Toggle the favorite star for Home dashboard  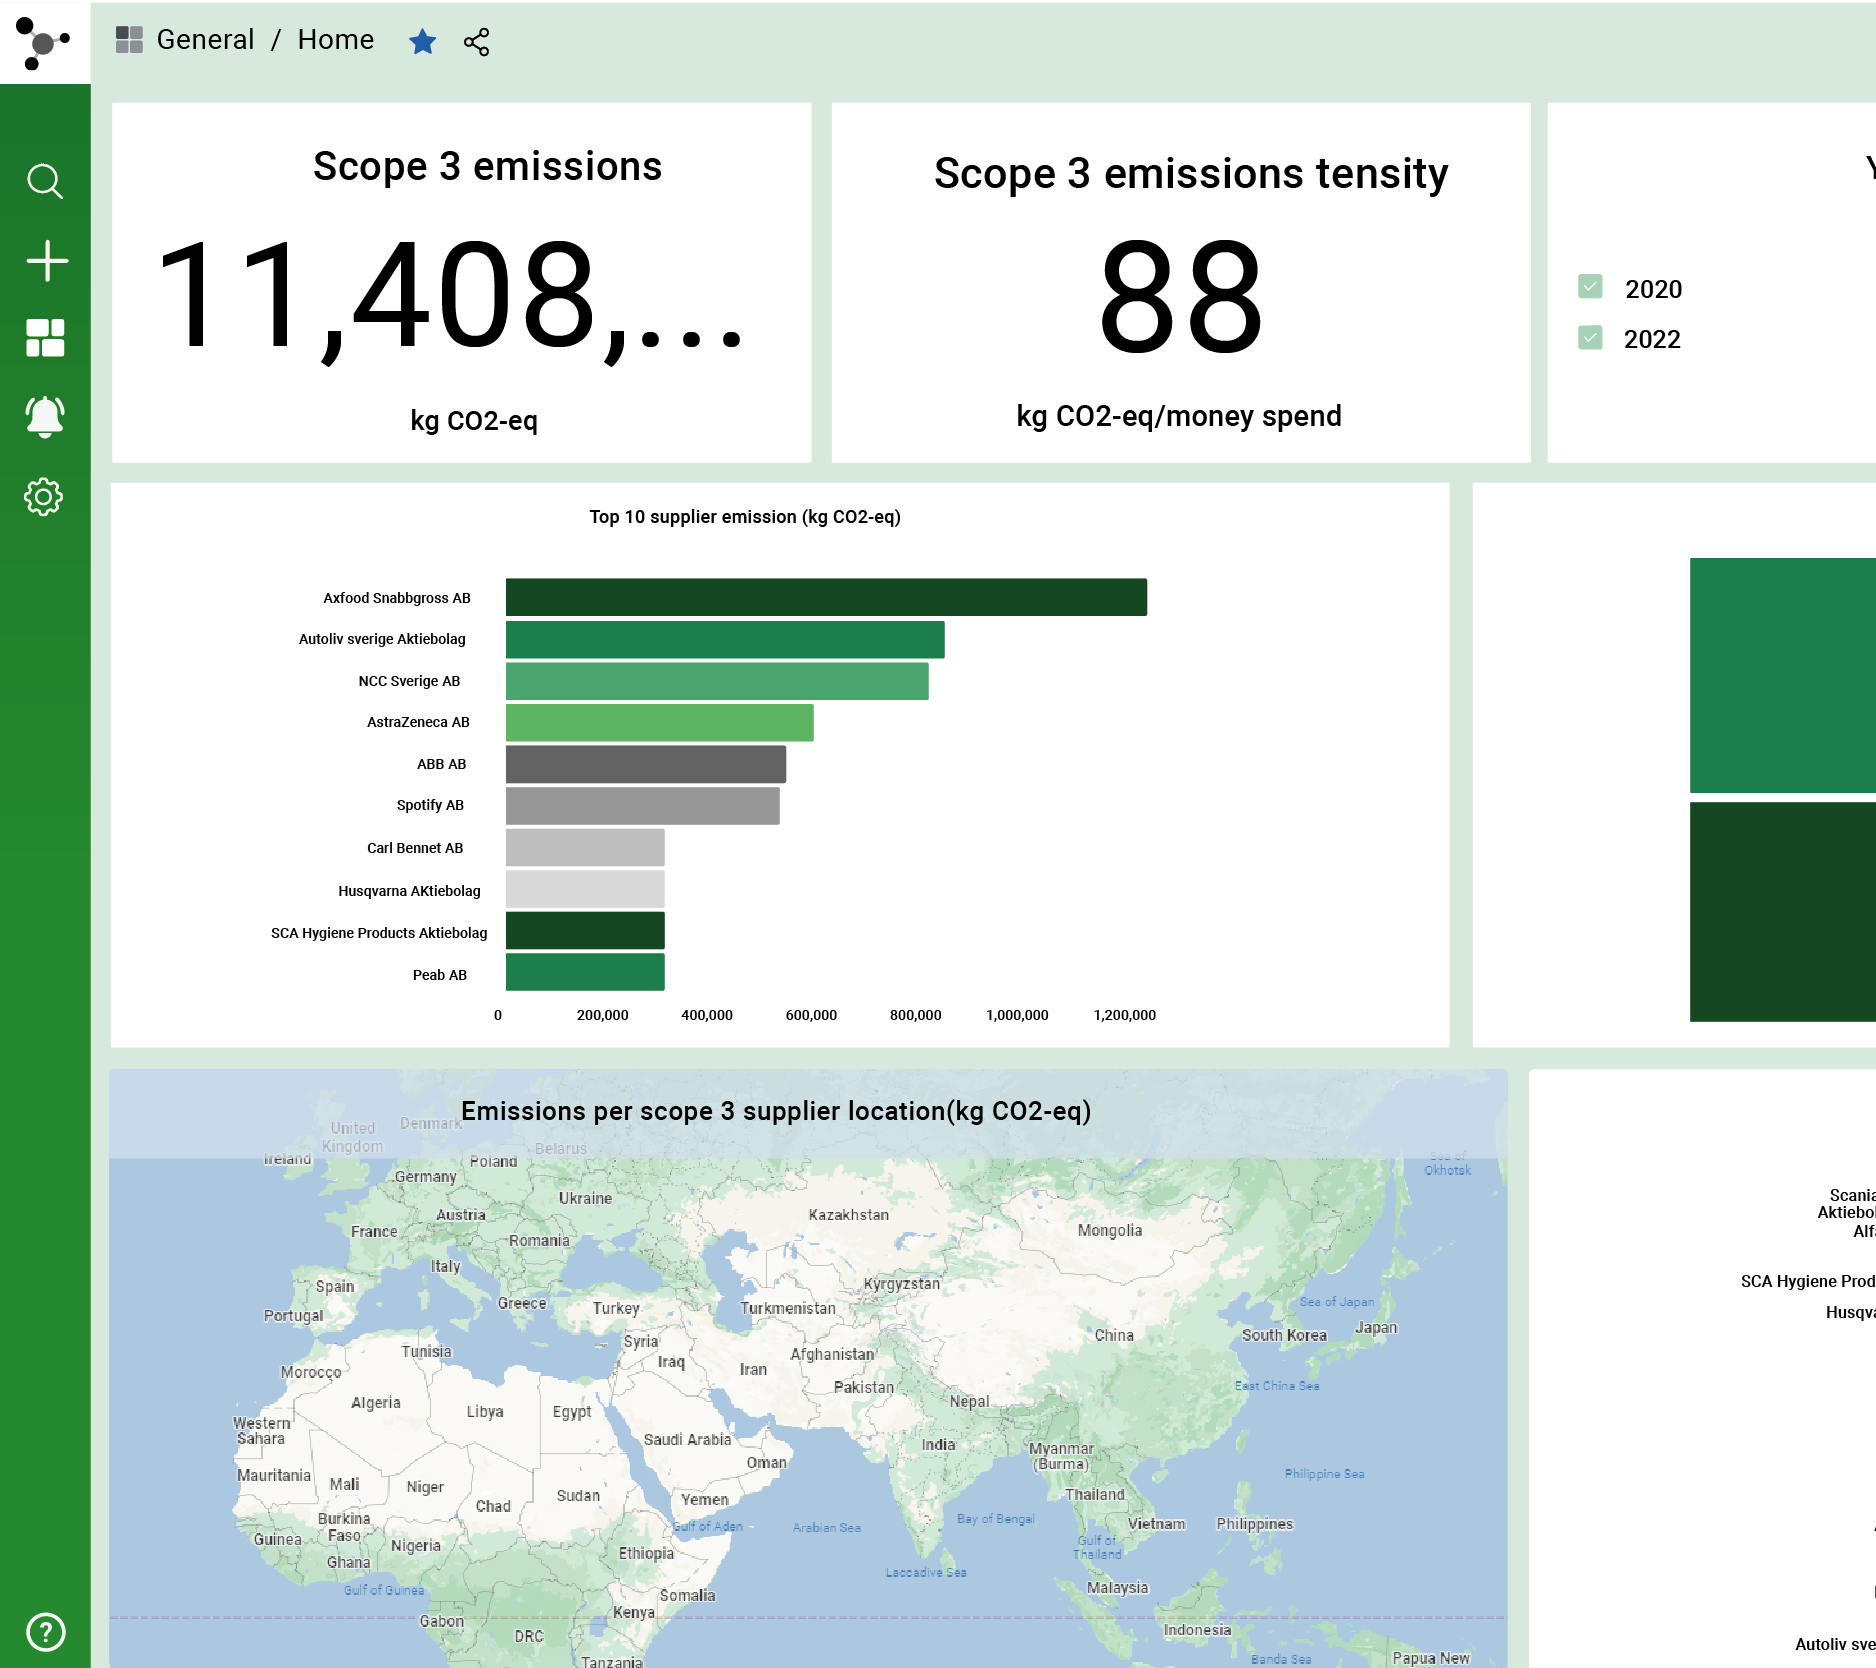coord(423,41)
